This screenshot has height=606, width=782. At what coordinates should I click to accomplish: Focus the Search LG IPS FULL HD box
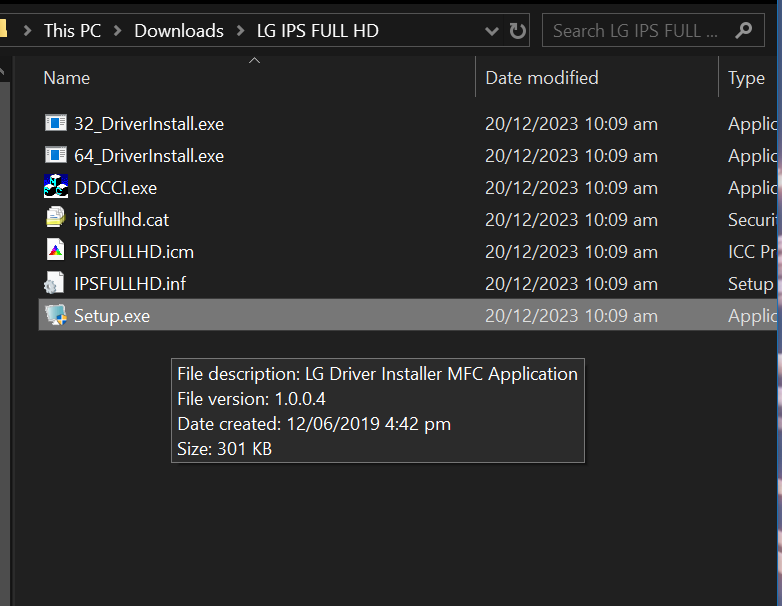click(x=635, y=31)
